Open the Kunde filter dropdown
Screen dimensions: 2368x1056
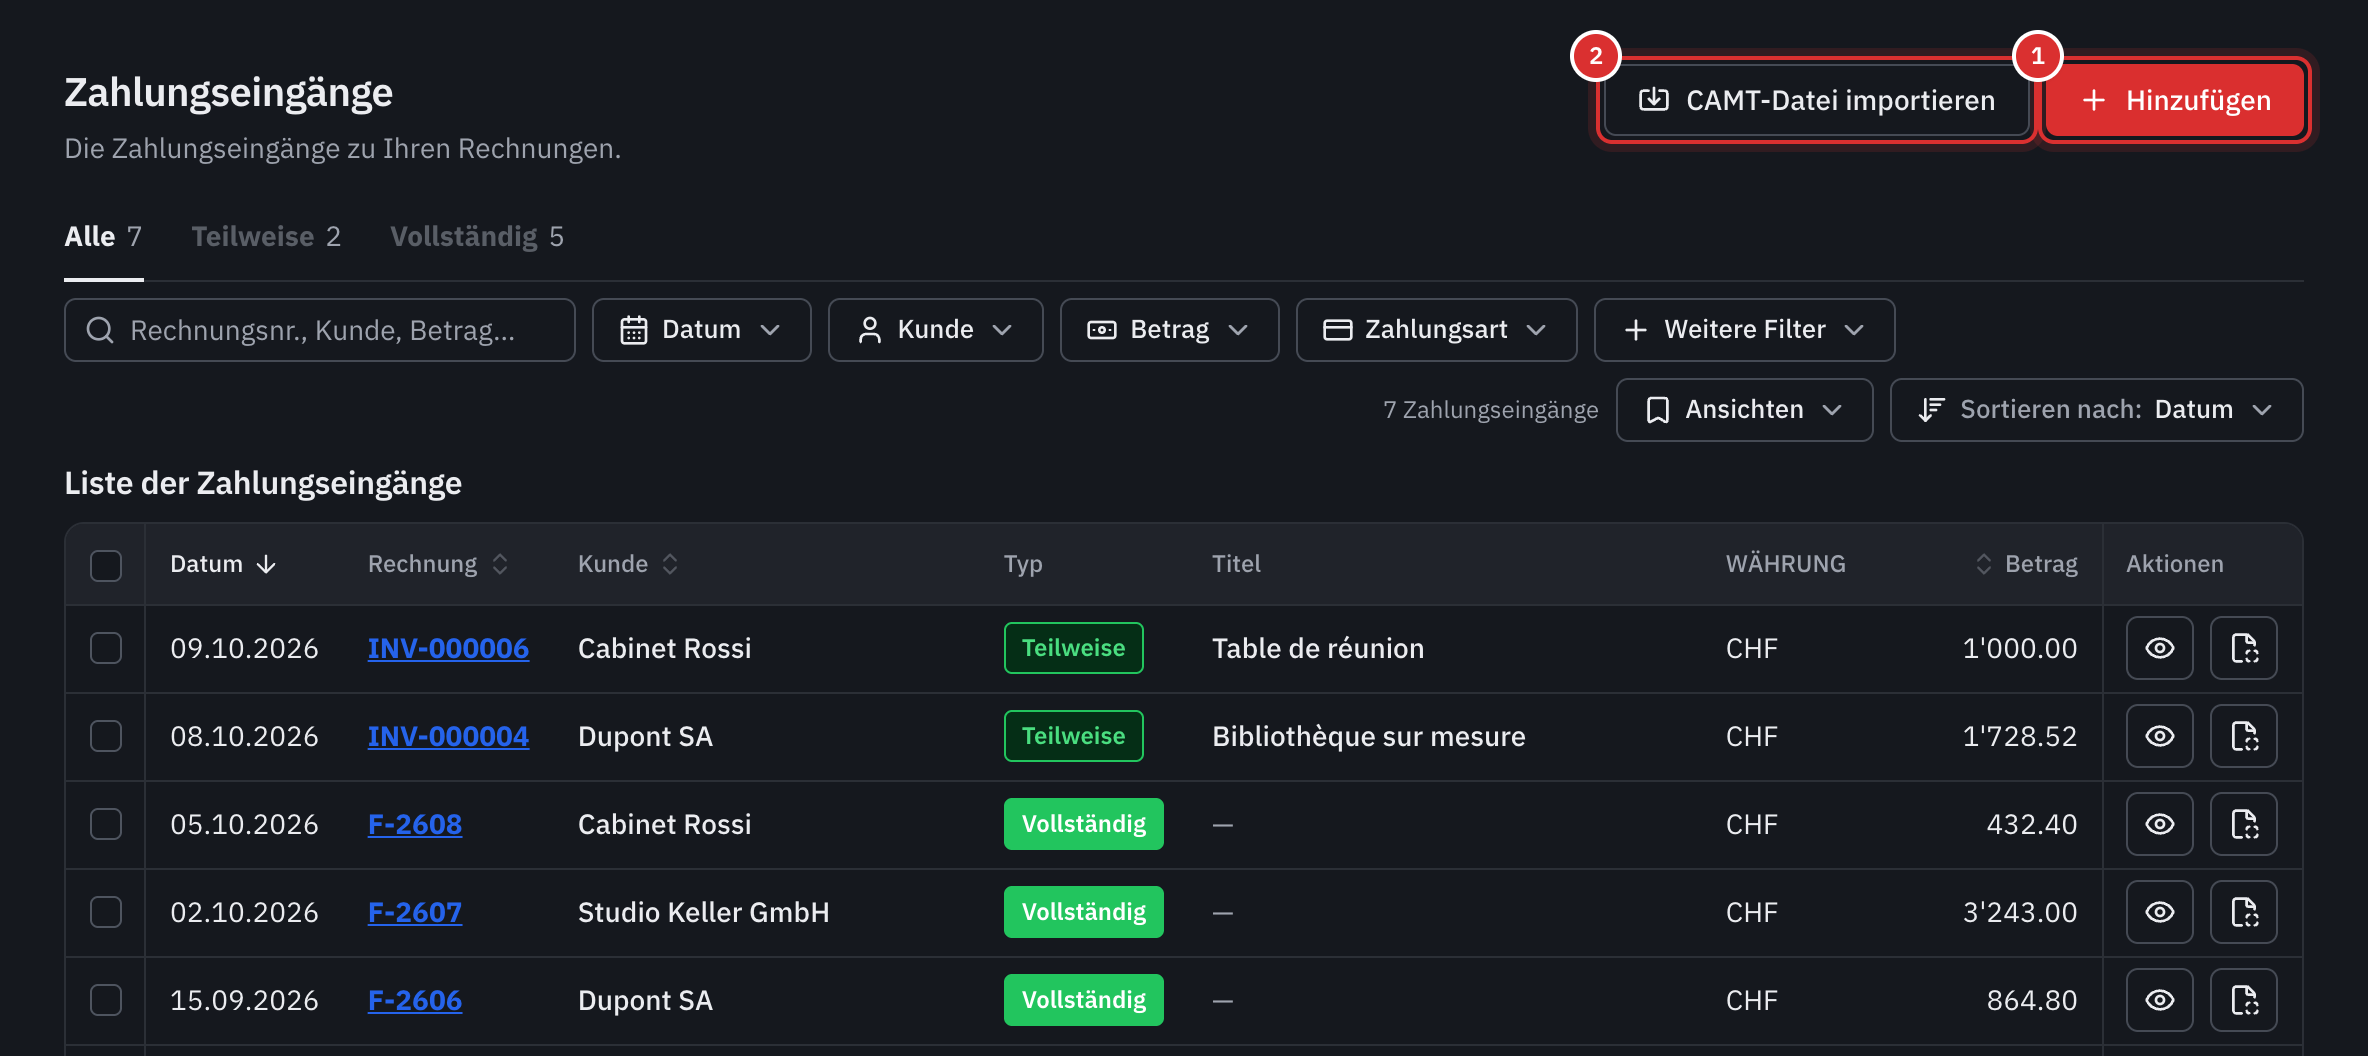click(x=935, y=330)
